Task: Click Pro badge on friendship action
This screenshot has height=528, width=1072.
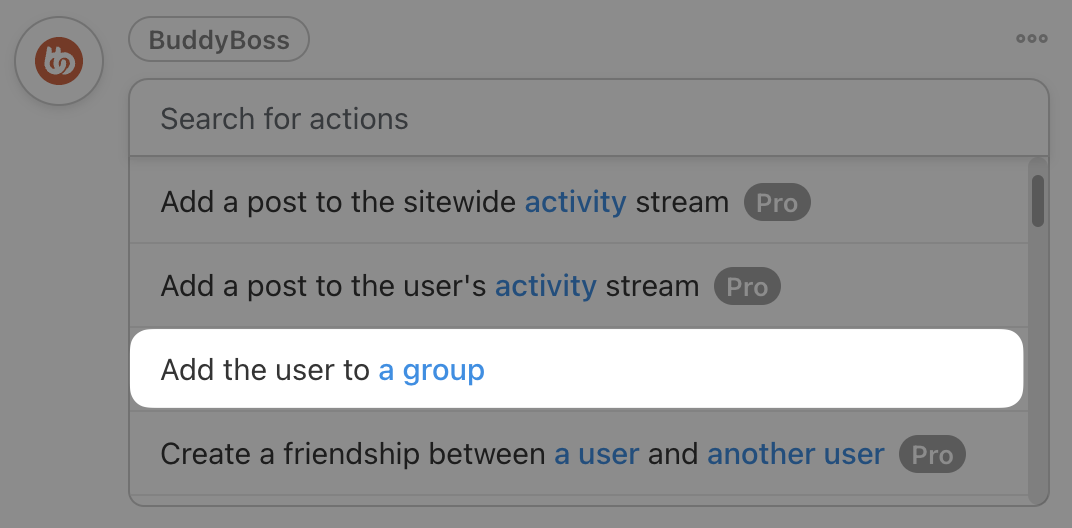Action: point(933,454)
